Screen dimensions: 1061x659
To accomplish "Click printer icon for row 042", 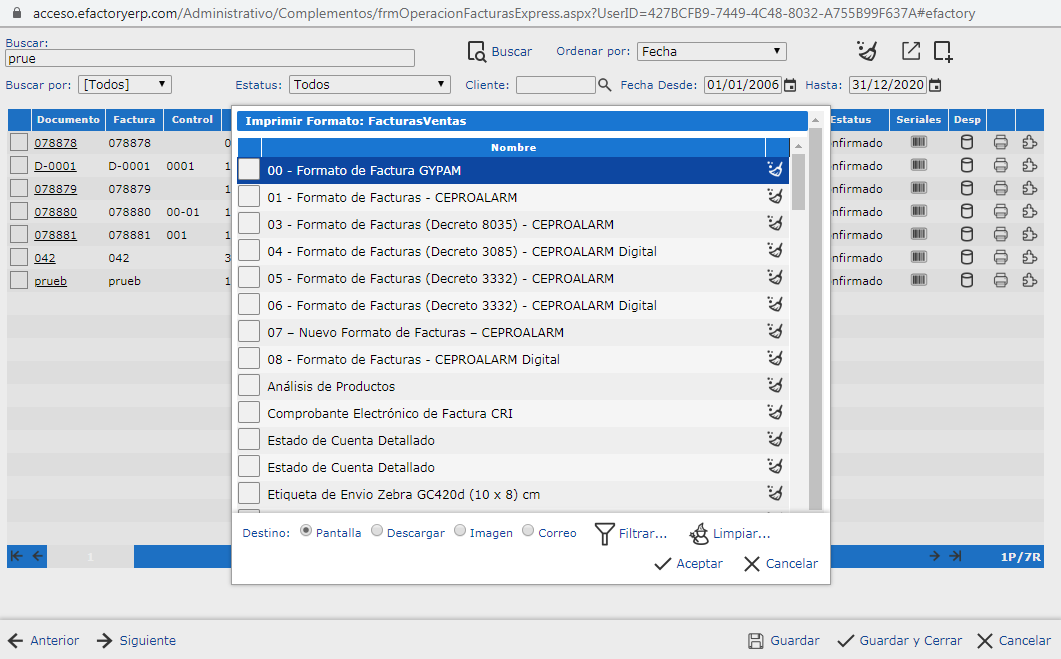I will pos(1001,257).
